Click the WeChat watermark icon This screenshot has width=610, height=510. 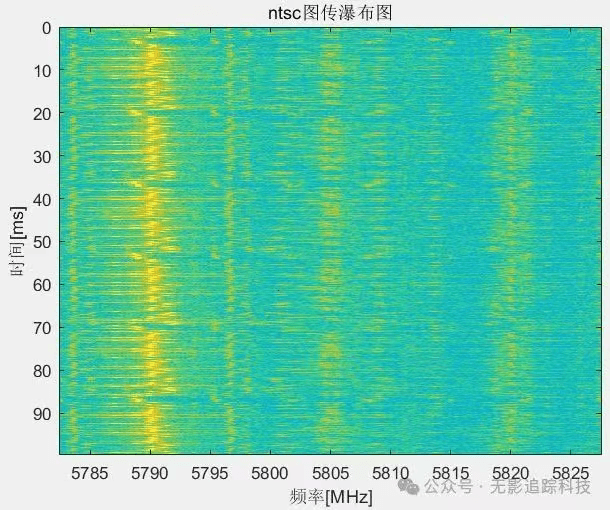point(408,485)
